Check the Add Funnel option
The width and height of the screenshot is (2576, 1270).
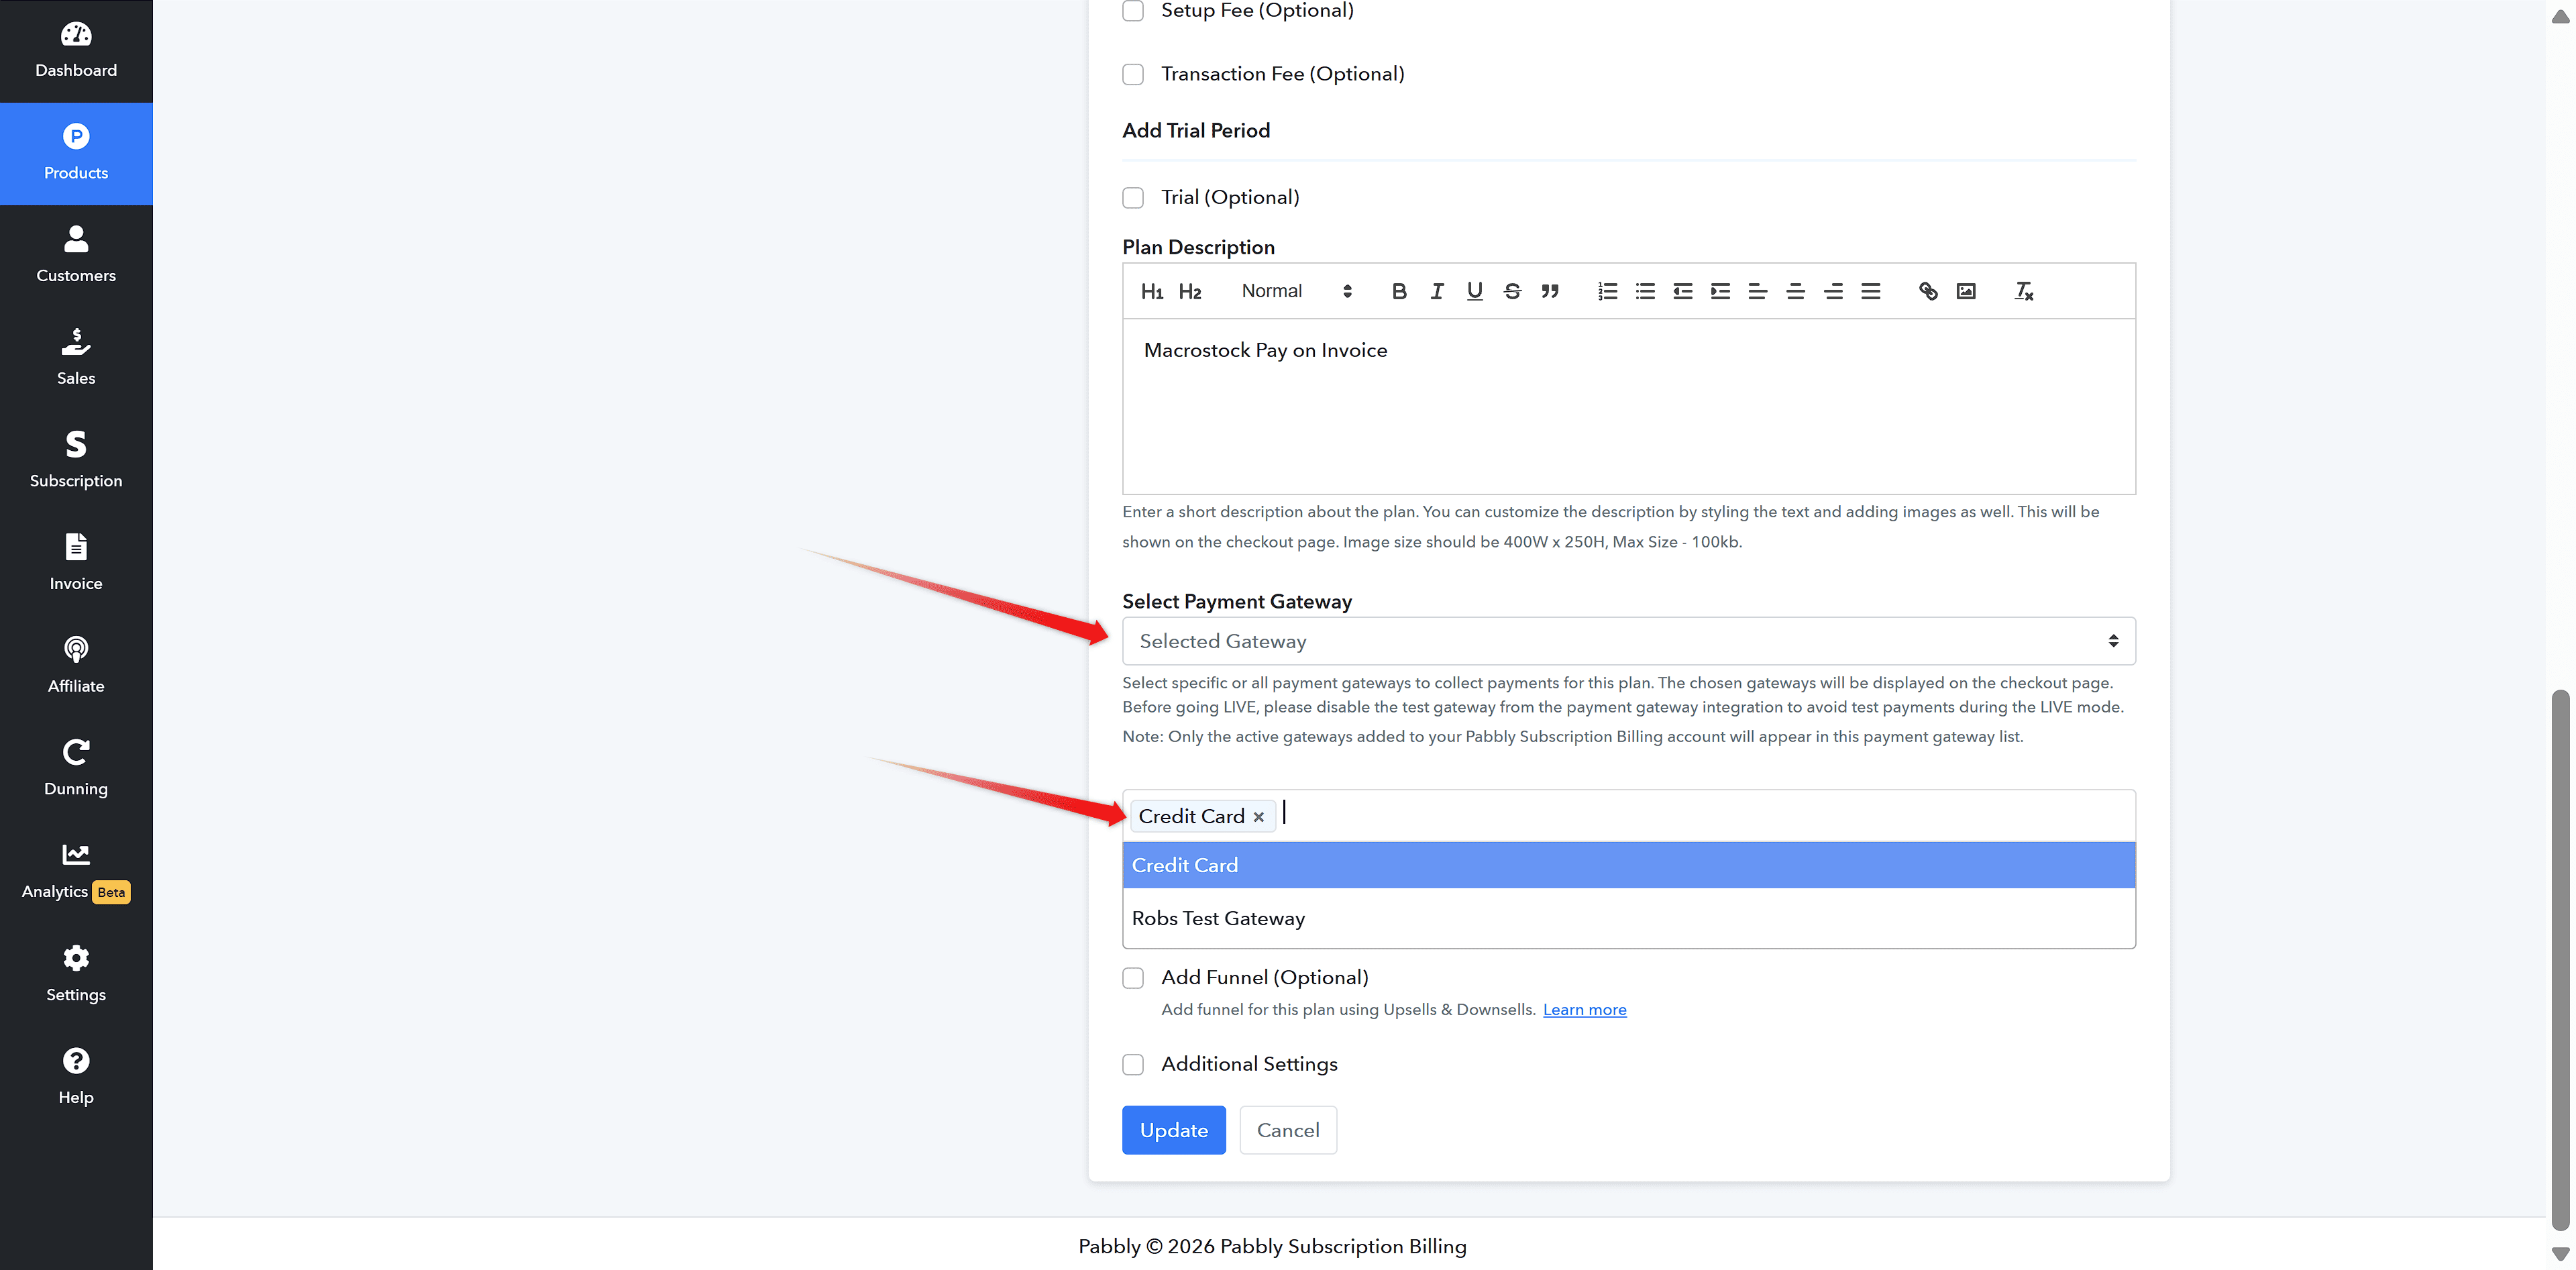(x=1133, y=978)
